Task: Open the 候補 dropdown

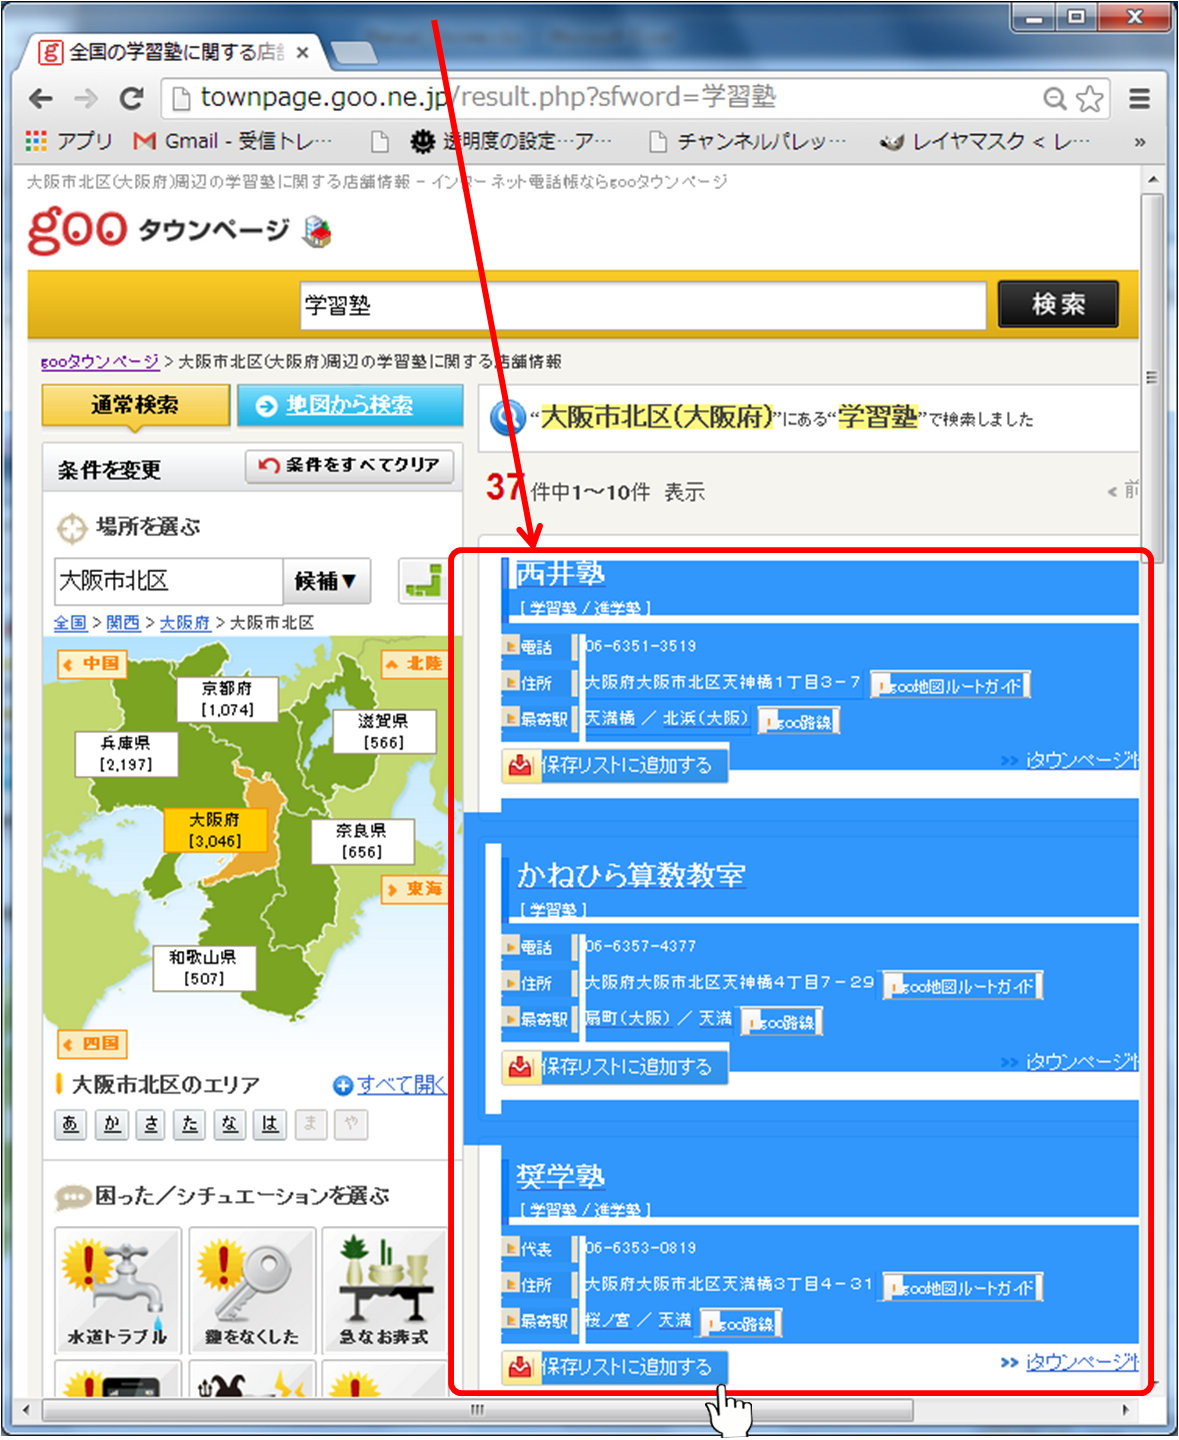Action: [x=326, y=581]
